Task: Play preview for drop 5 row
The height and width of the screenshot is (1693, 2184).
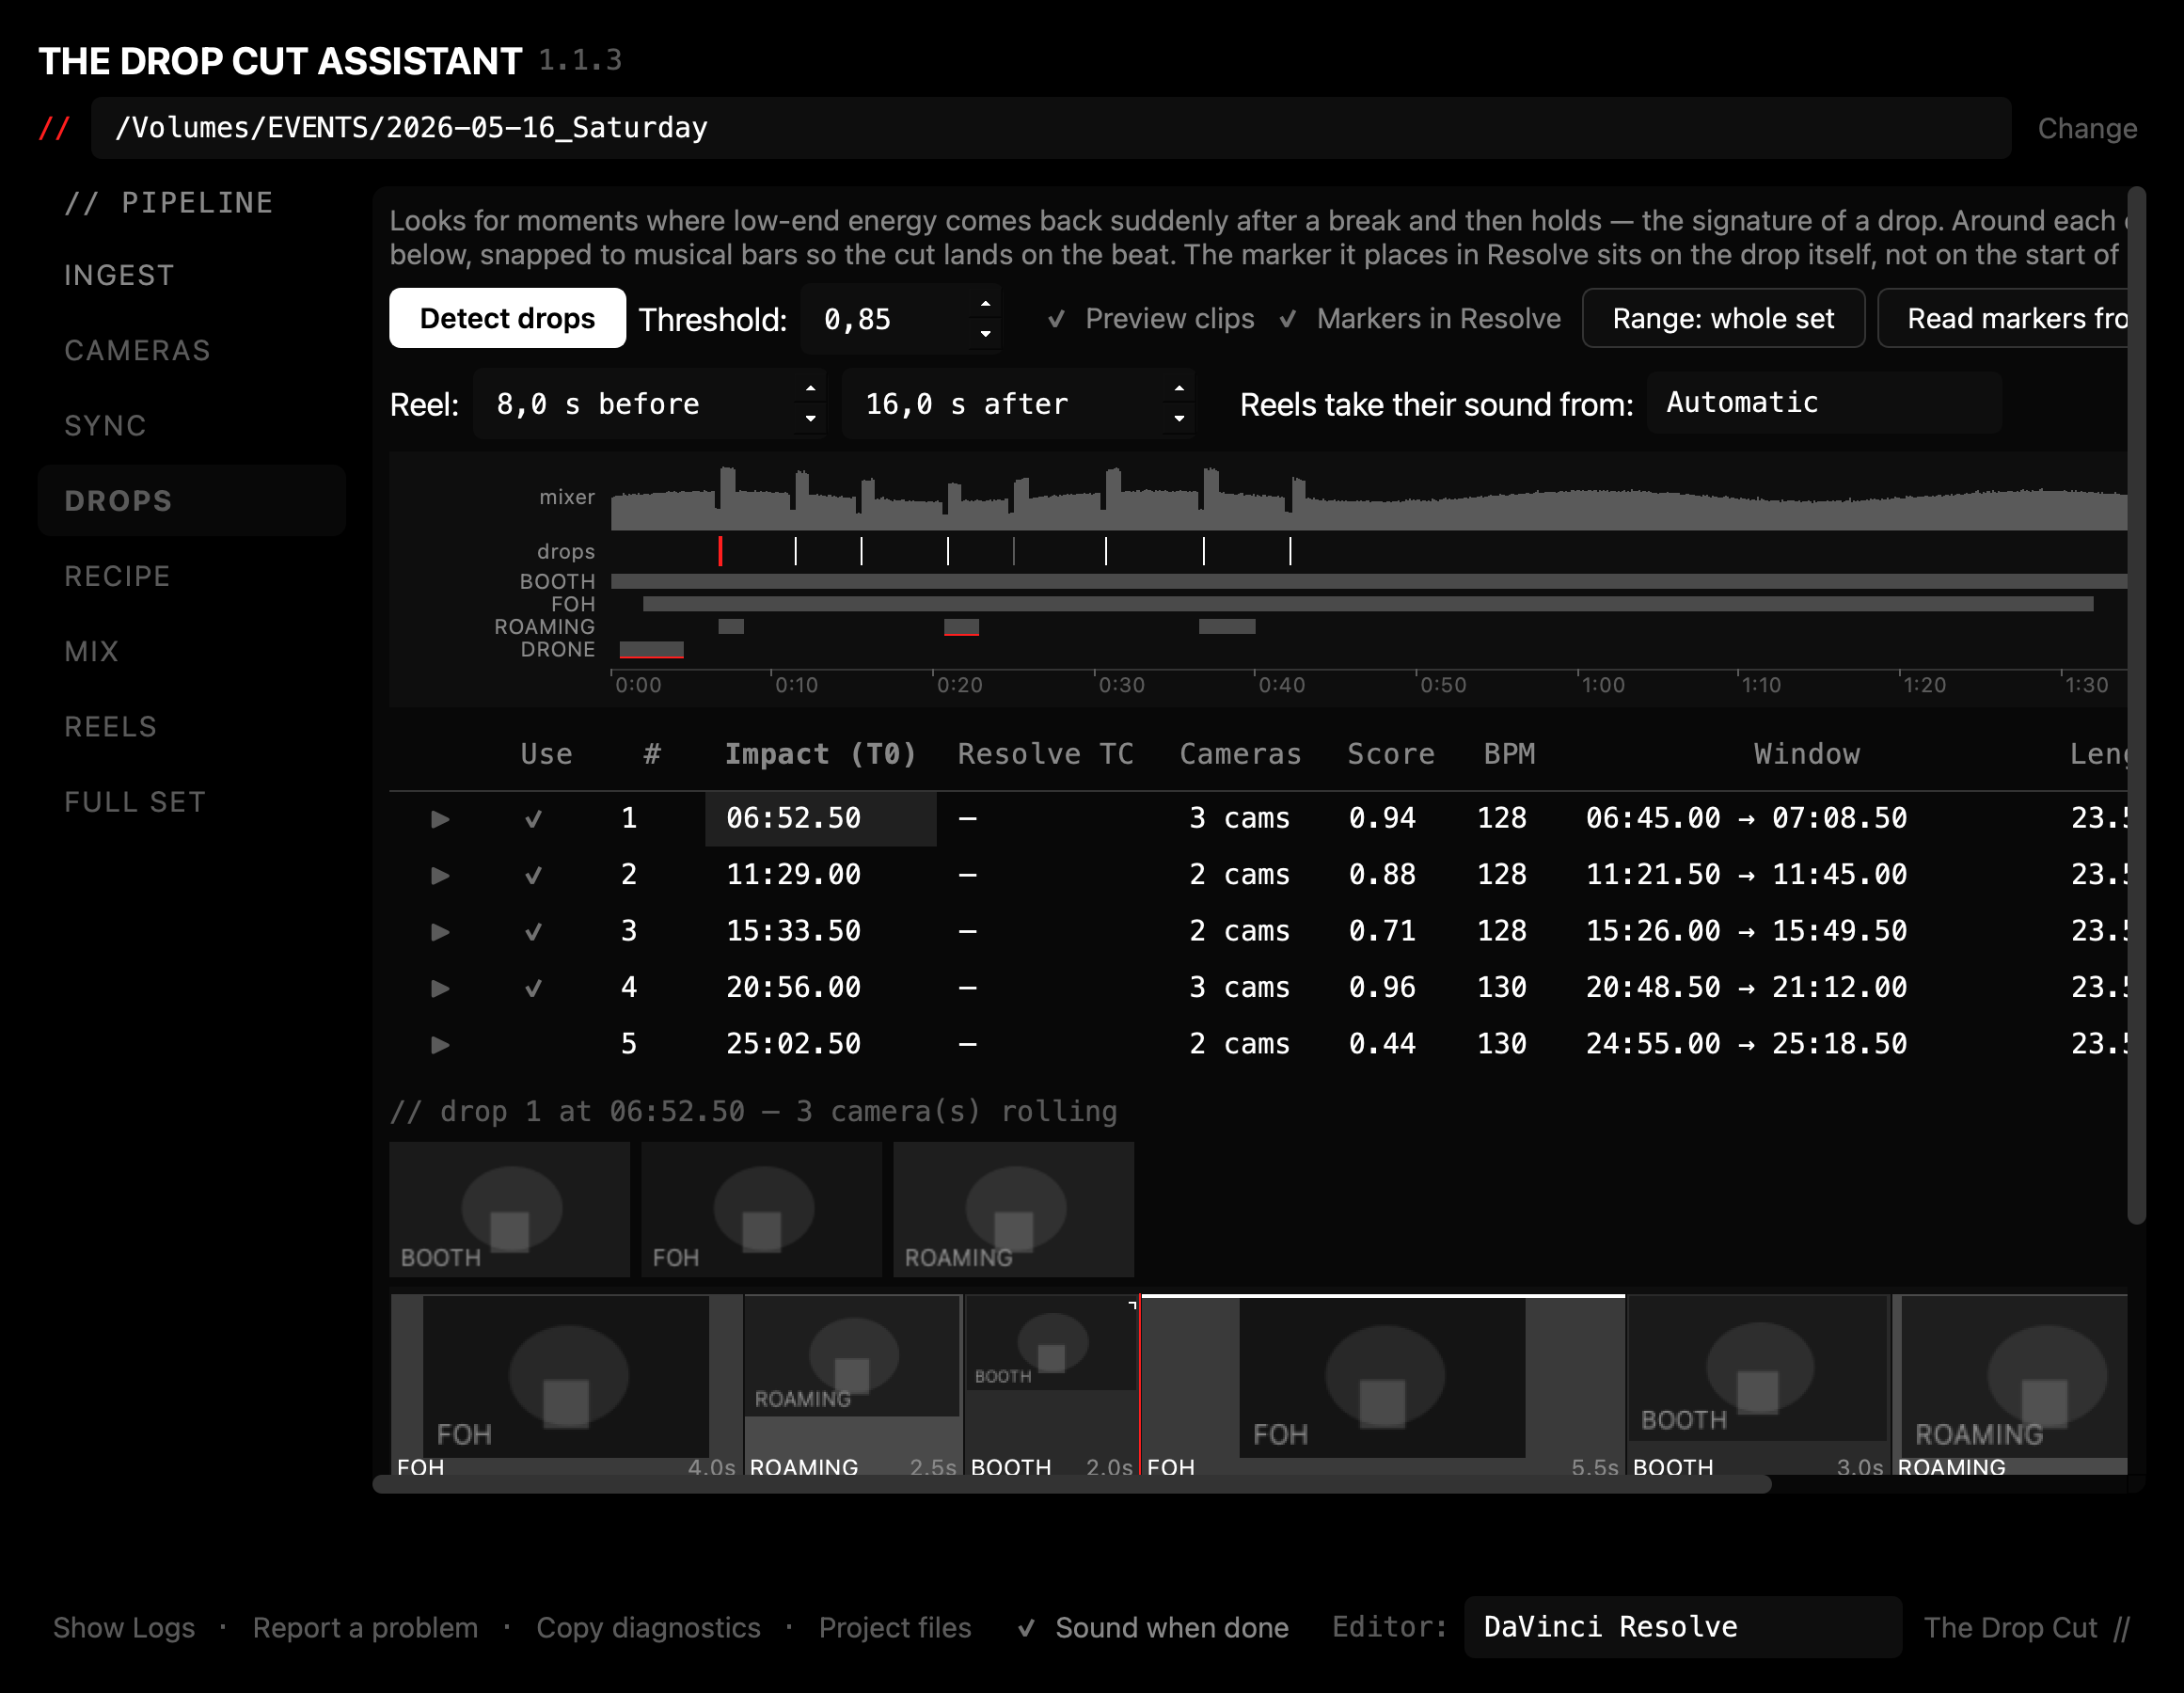Action: pos(440,1044)
